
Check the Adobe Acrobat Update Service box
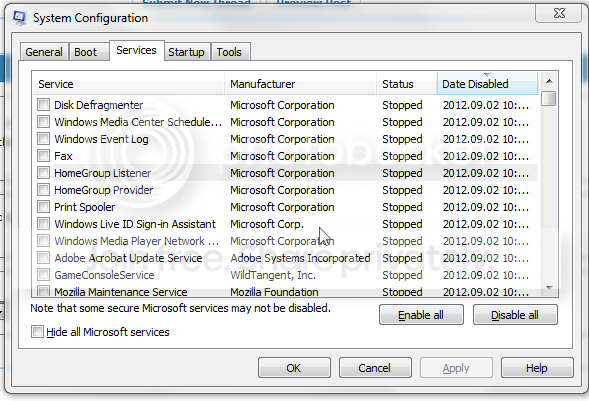click(x=44, y=258)
